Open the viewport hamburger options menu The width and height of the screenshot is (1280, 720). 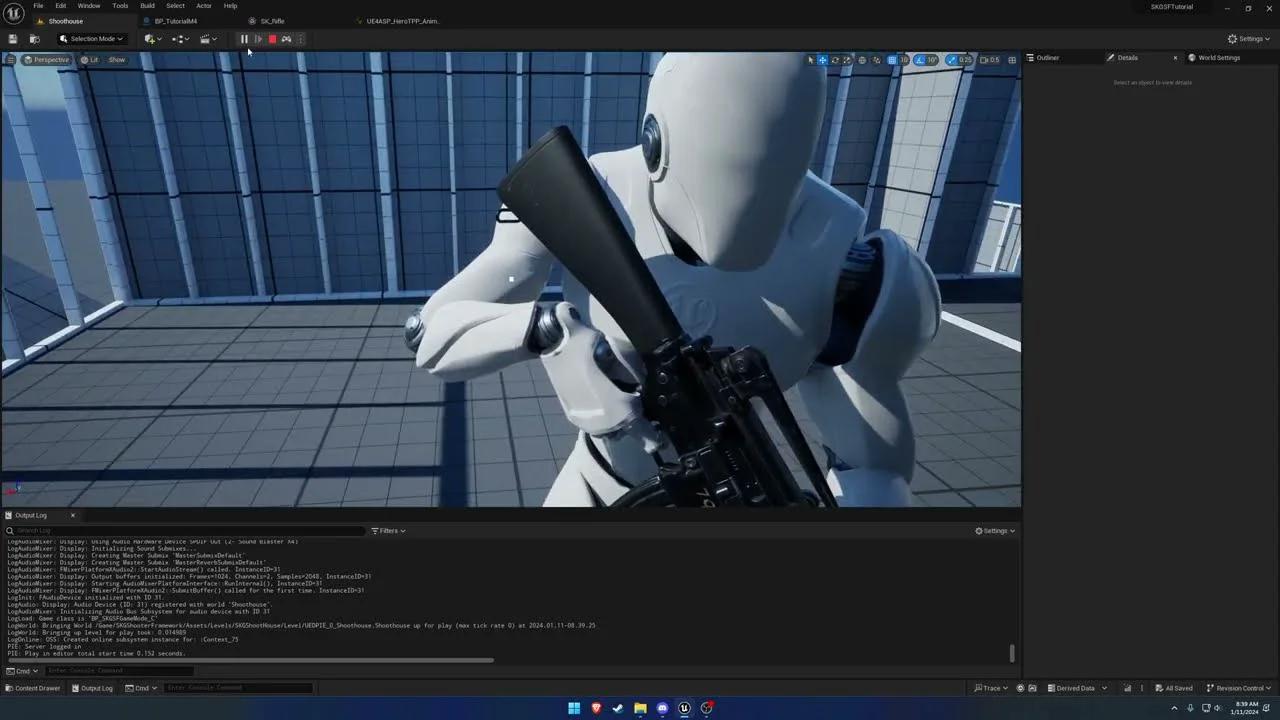coord(10,60)
